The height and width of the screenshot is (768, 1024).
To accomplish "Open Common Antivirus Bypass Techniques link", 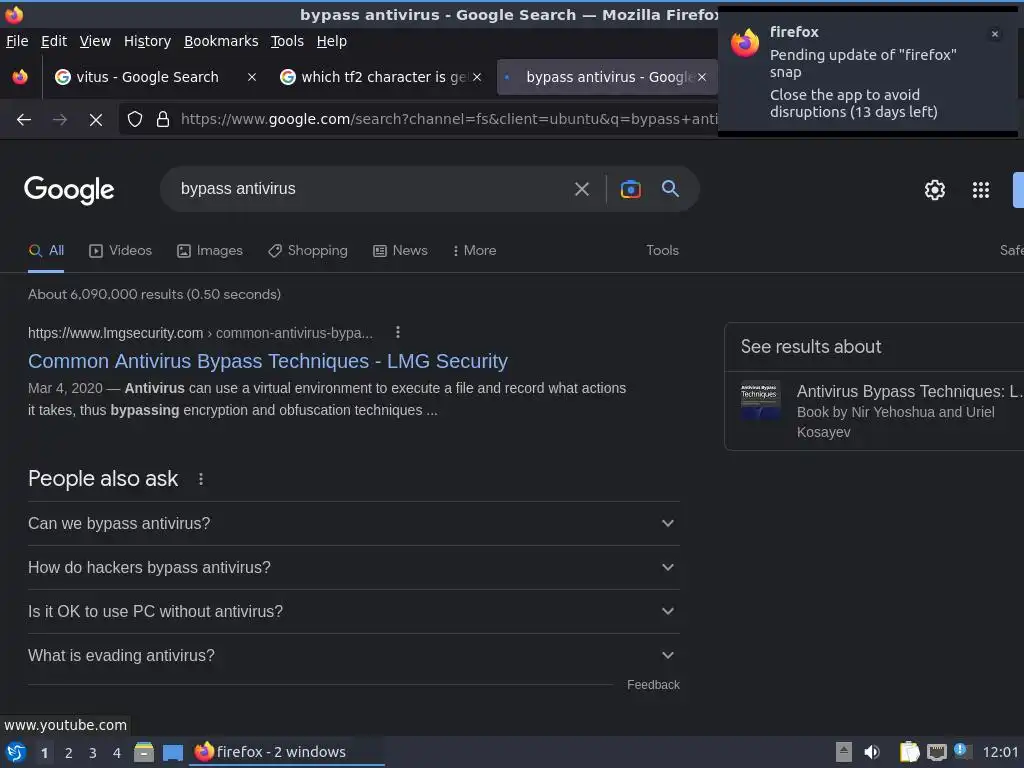I will (x=268, y=361).
